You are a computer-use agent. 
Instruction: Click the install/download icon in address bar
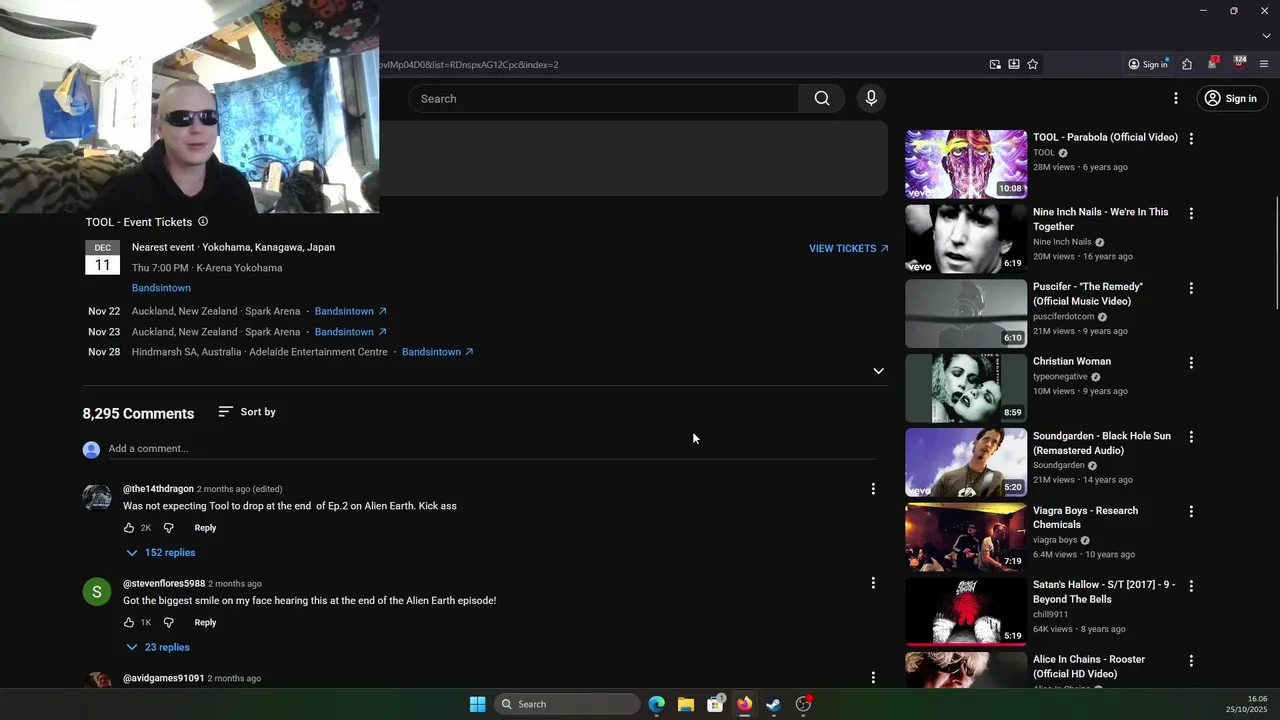tap(1014, 64)
